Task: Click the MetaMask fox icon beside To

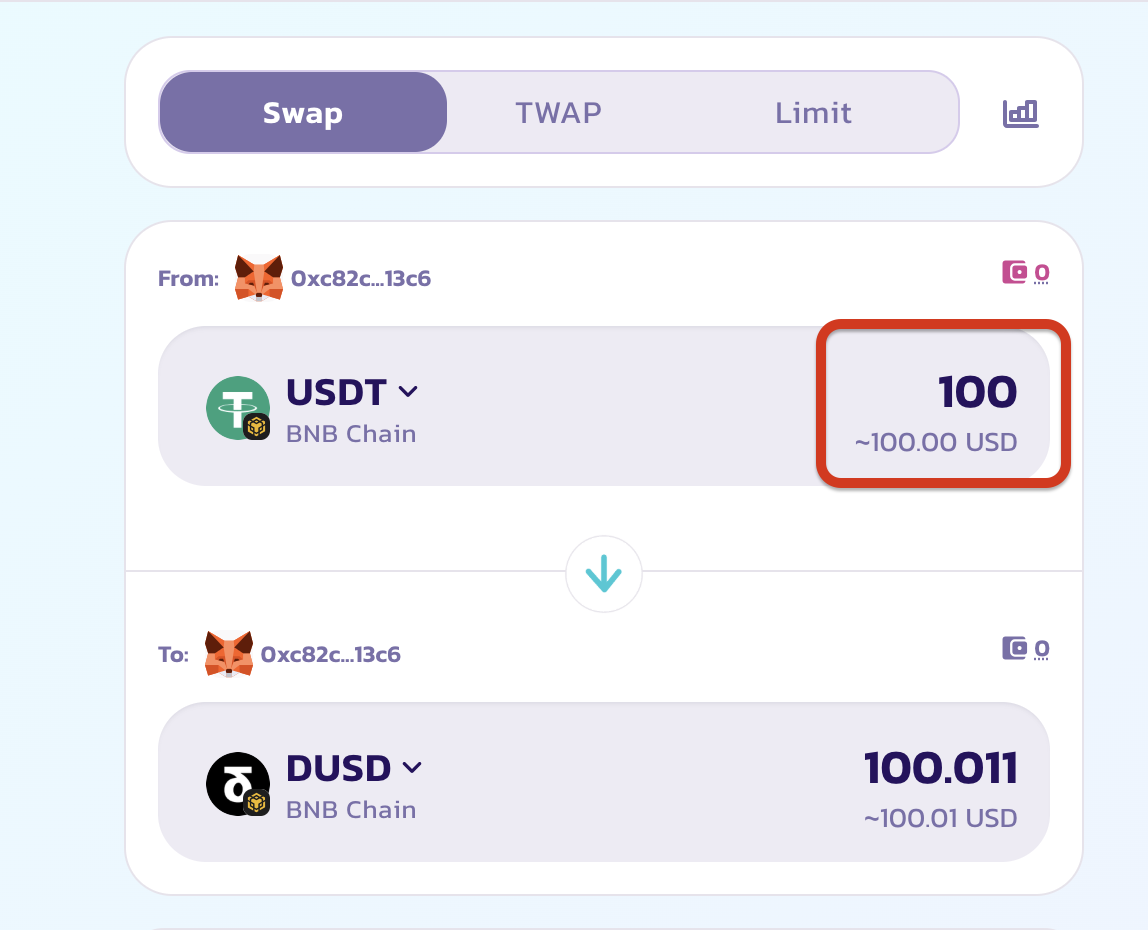Action: [229, 654]
